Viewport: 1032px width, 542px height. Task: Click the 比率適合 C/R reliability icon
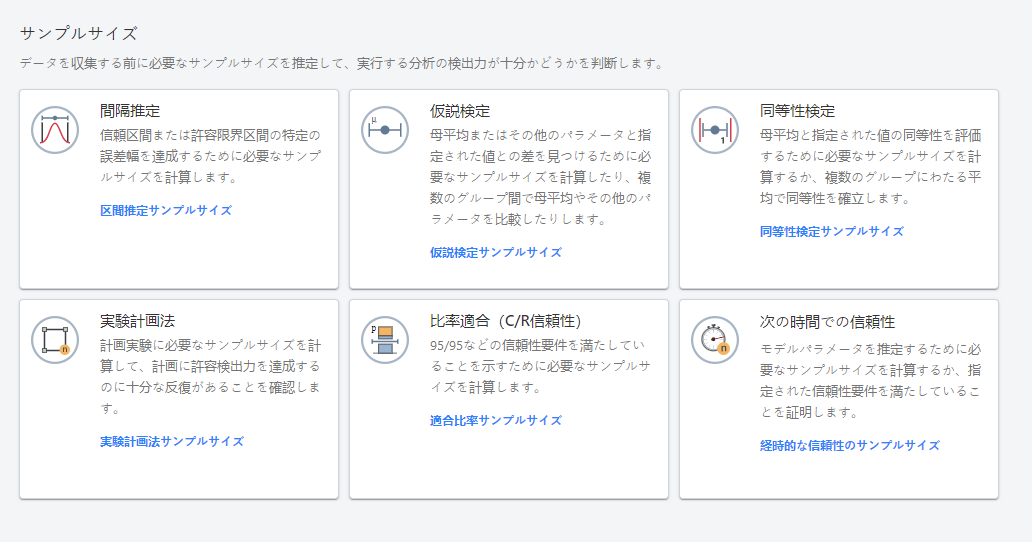pyautogui.click(x=385, y=340)
